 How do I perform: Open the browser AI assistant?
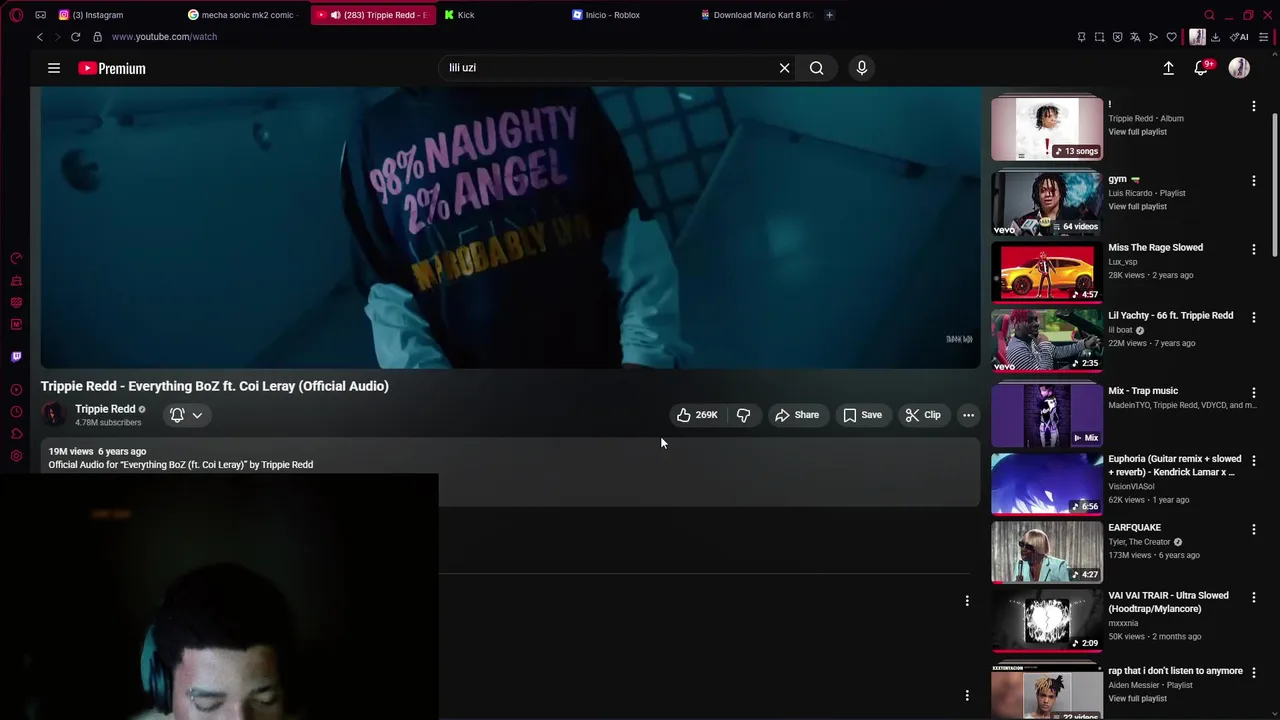click(1240, 37)
